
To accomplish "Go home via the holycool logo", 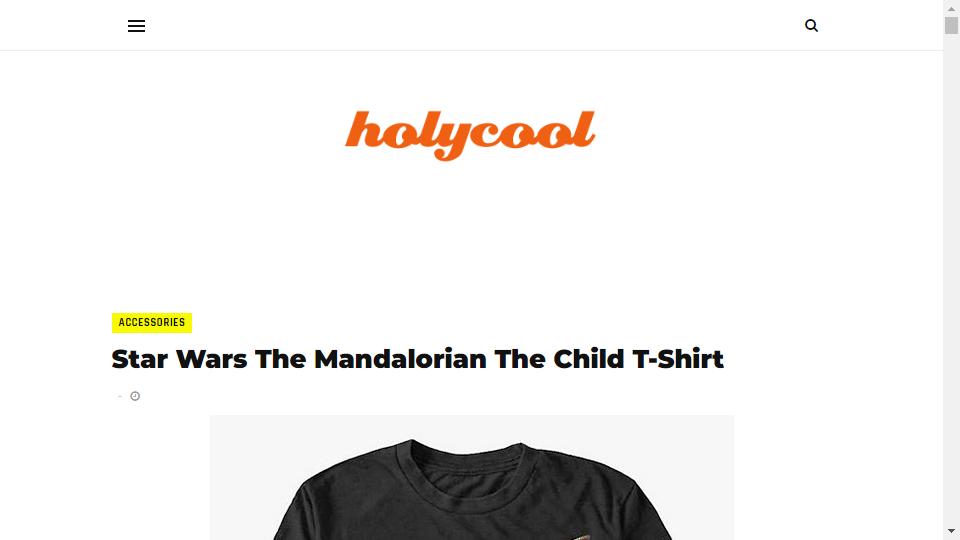I will pos(470,135).
